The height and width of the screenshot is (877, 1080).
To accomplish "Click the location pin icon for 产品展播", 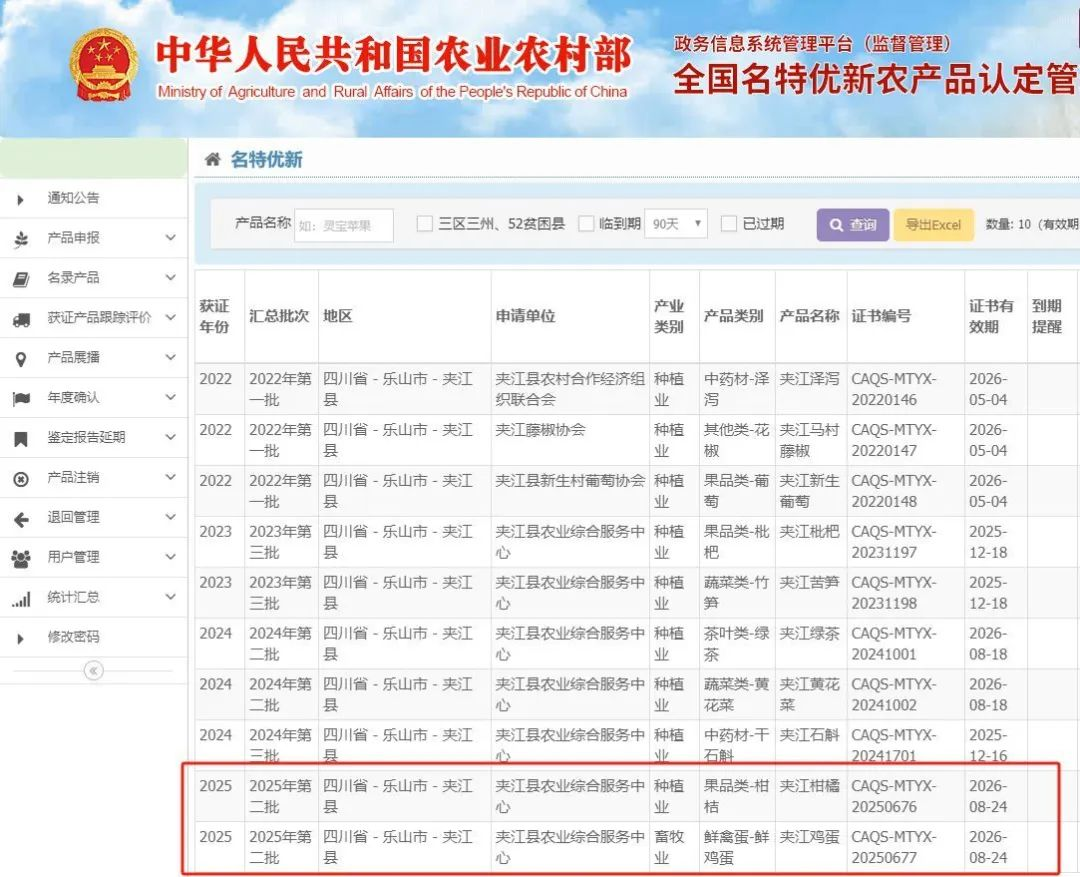I will (22, 359).
